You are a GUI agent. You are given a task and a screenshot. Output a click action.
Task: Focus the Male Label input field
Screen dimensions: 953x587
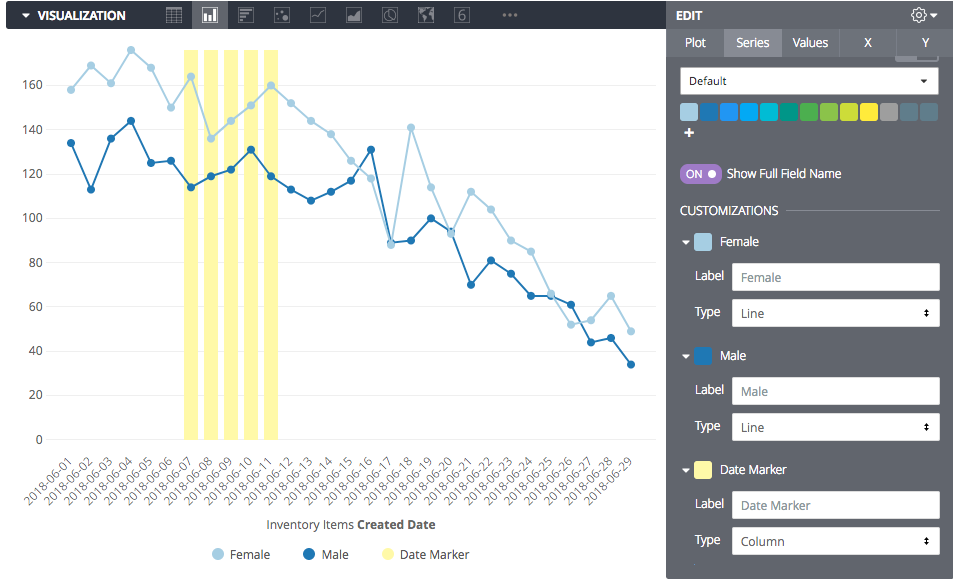point(836,391)
